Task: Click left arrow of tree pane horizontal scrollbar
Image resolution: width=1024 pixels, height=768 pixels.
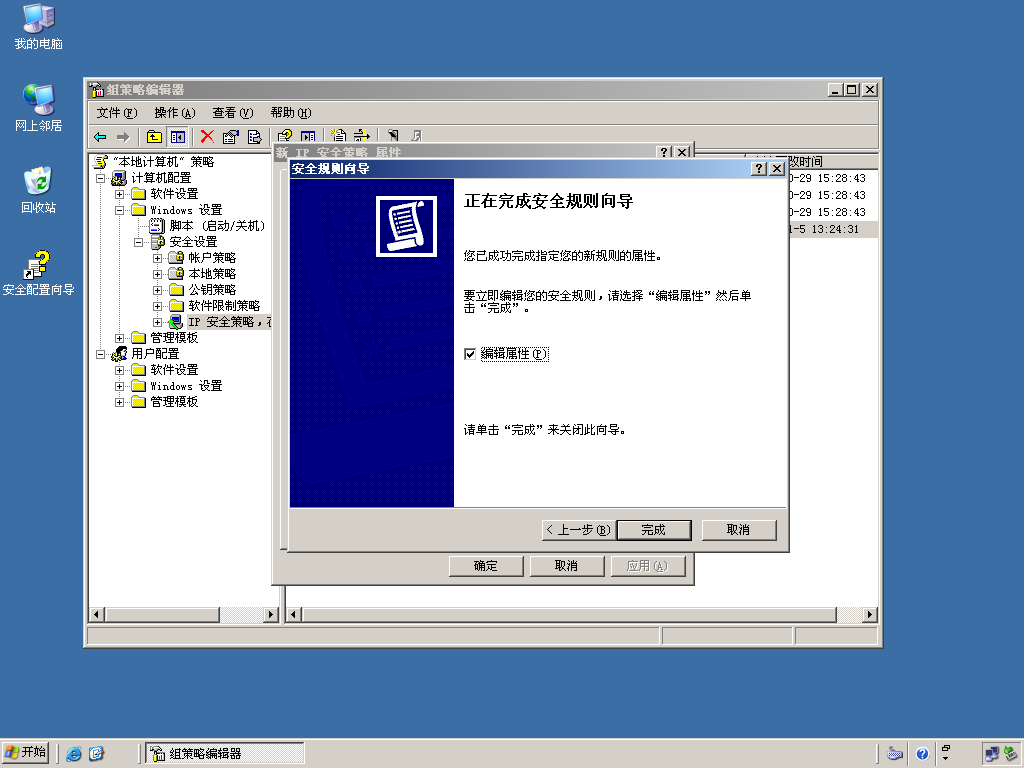Action: coord(96,615)
